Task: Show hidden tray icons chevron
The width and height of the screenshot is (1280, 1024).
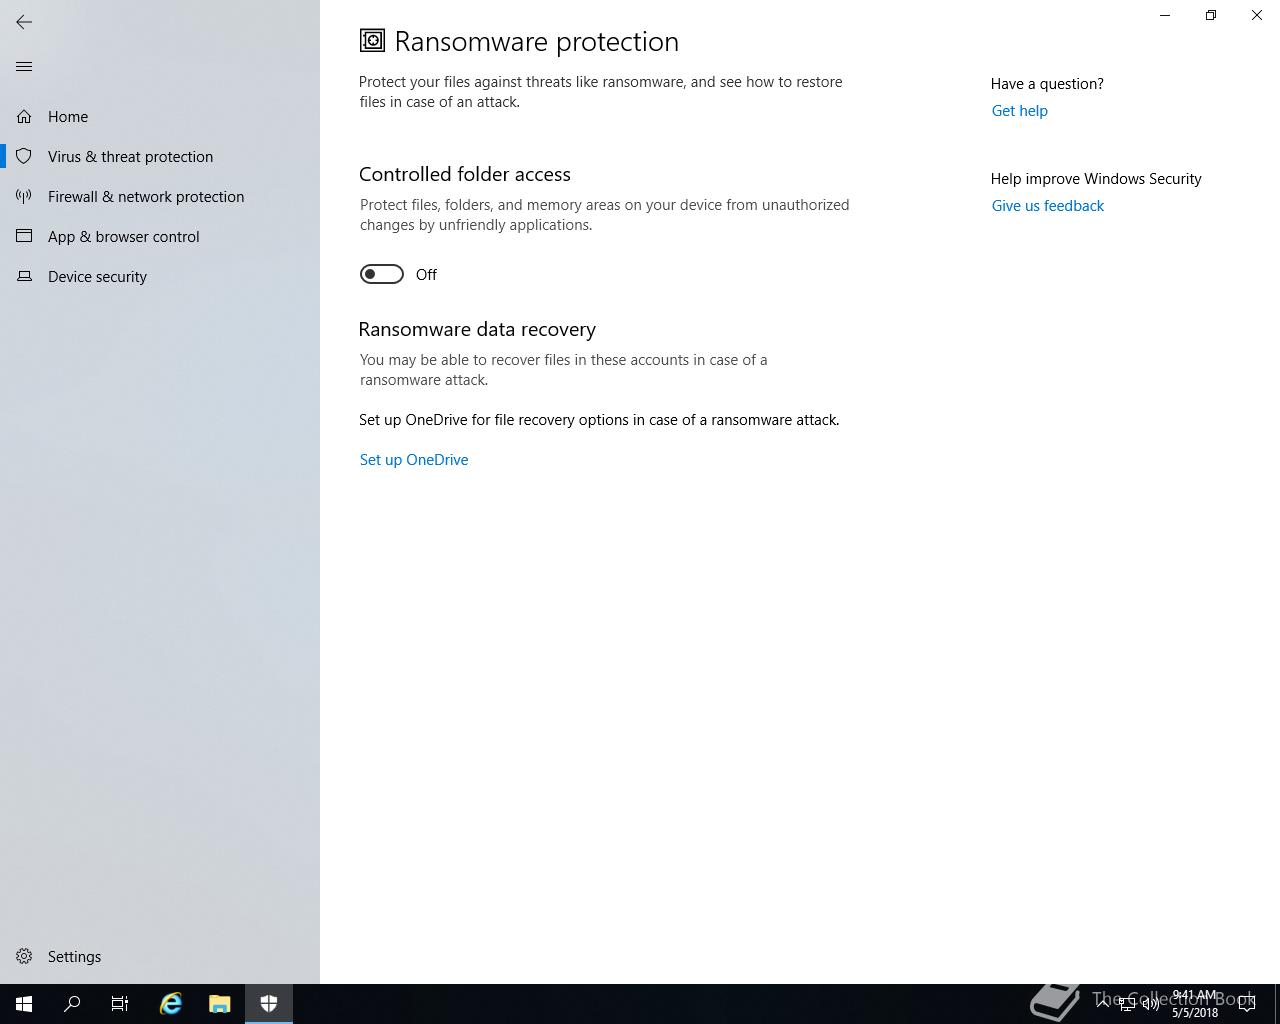Action: point(1103,1003)
